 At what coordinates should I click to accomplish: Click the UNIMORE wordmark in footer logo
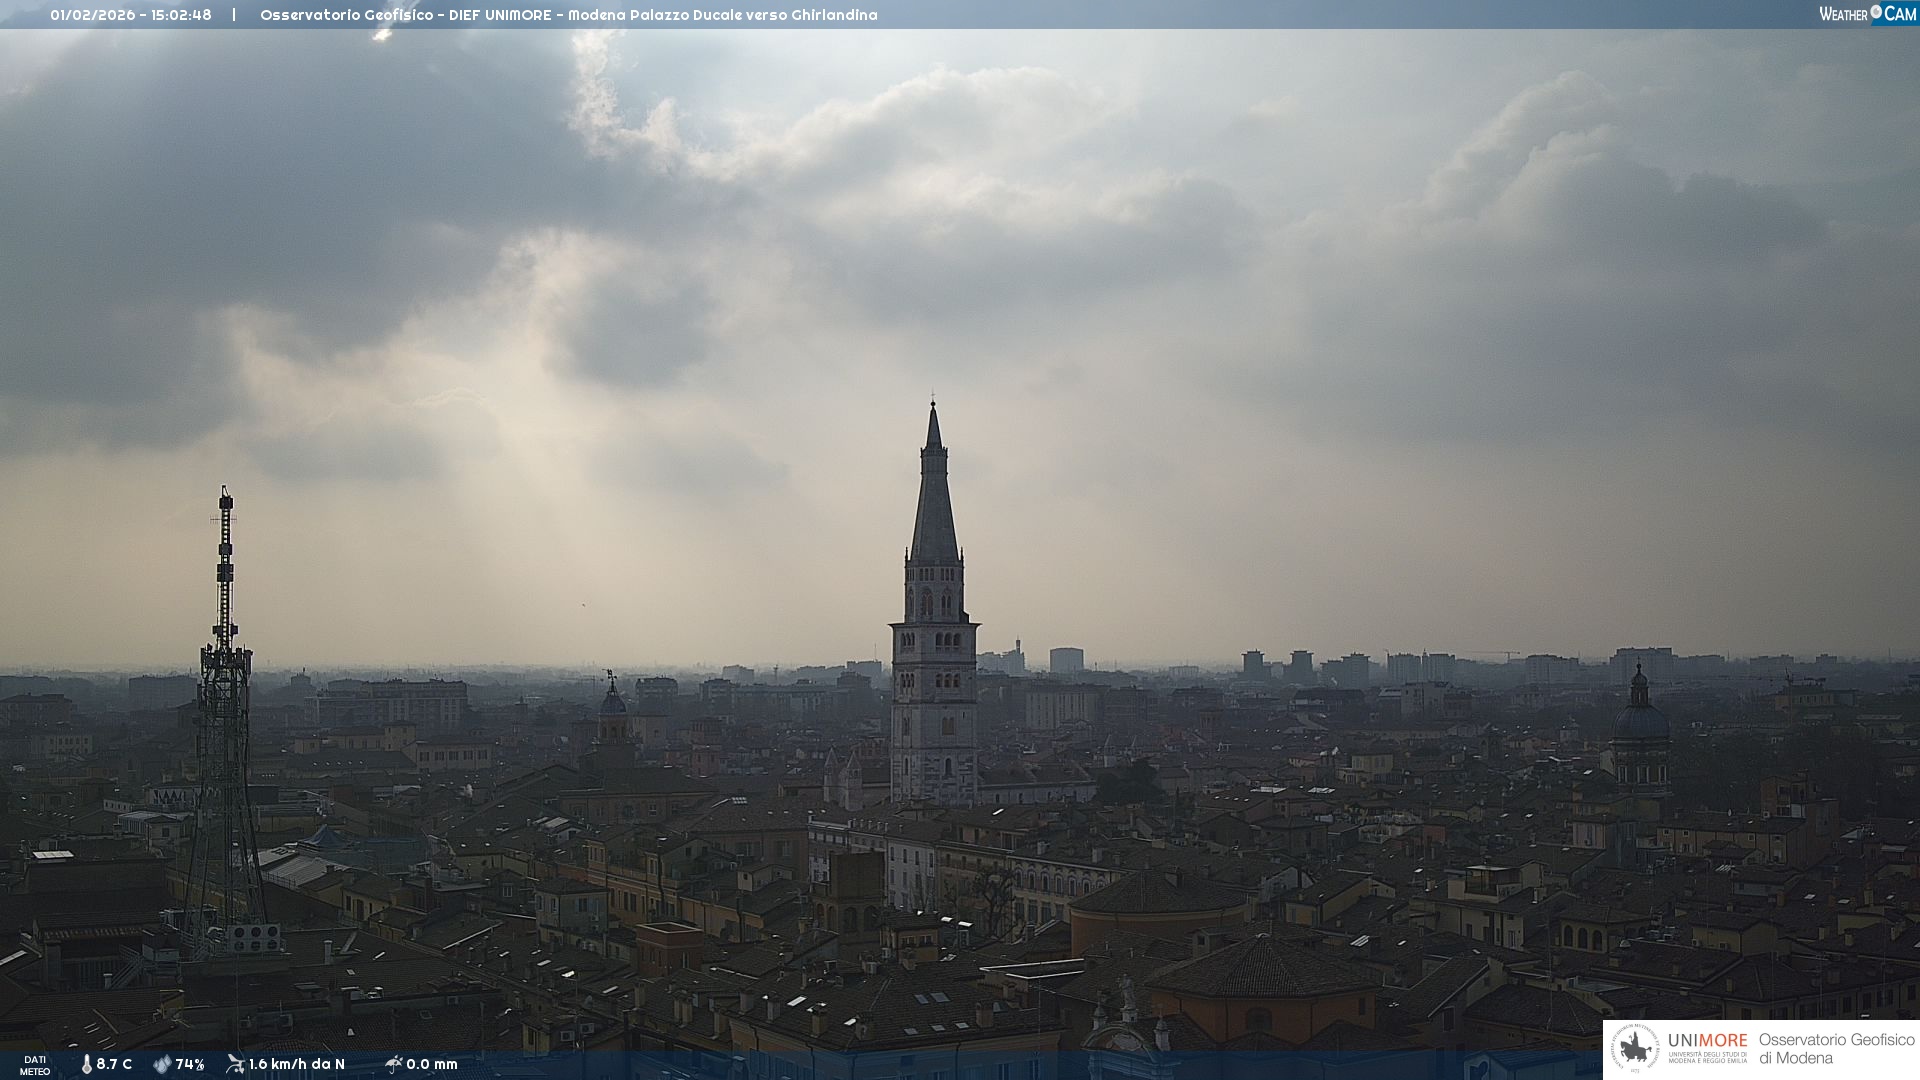pos(1707,1040)
